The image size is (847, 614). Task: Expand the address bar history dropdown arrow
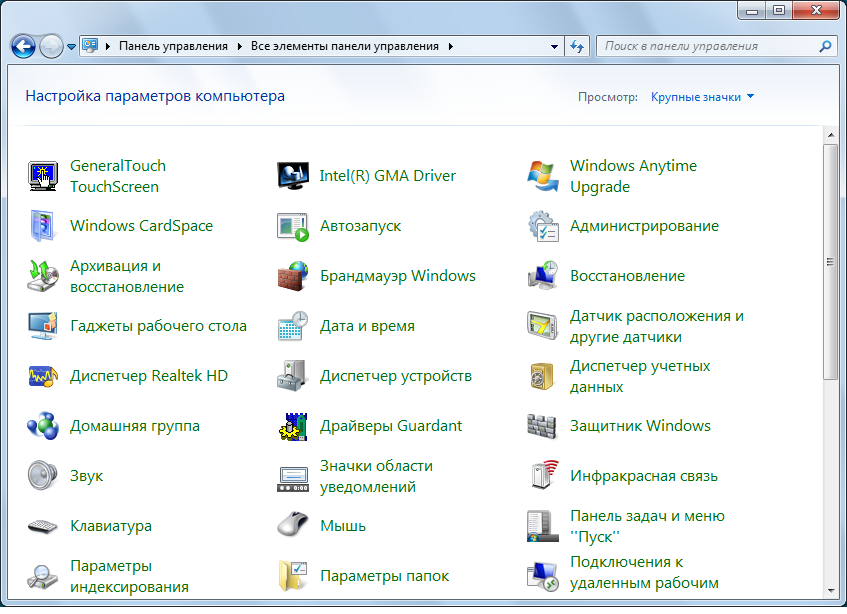pyautogui.click(x=554, y=46)
